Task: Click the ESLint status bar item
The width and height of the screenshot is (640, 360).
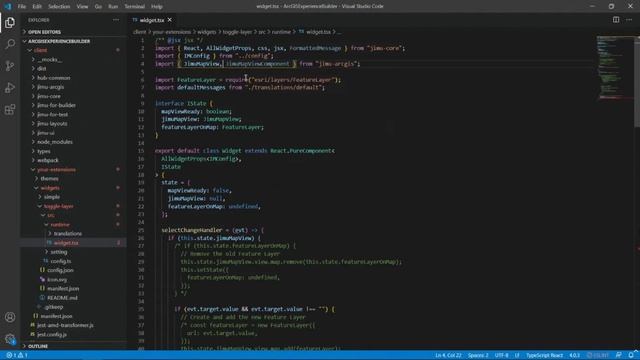Action: [x=598, y=355]
